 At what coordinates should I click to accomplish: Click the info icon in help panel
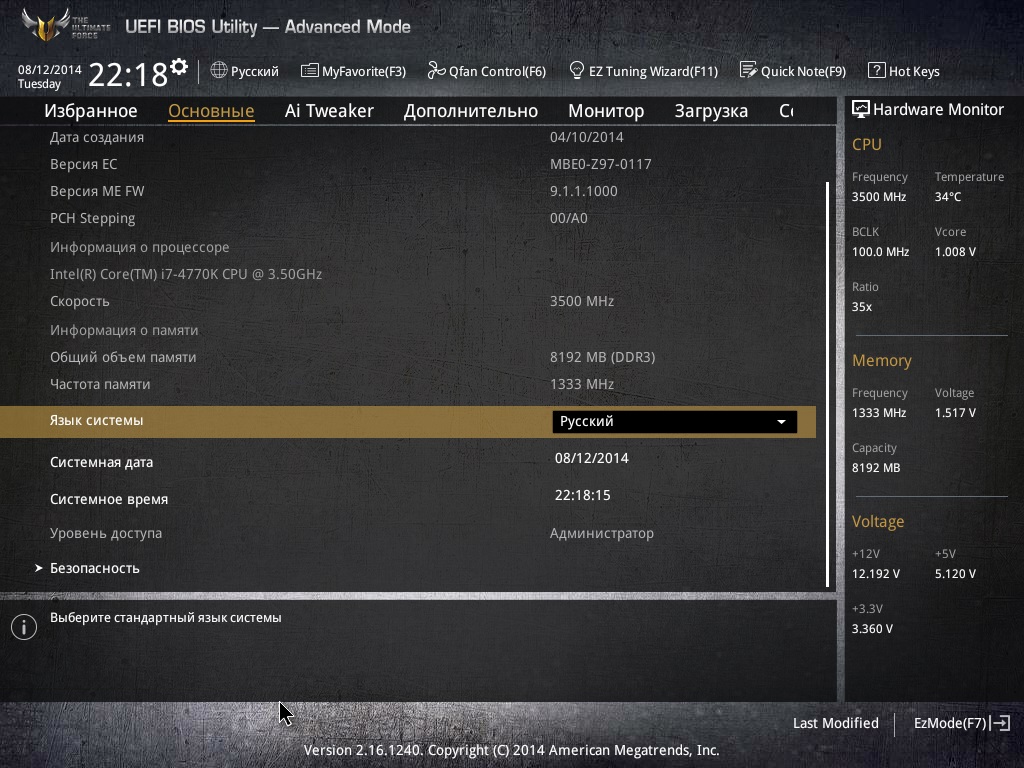point(24,627)
